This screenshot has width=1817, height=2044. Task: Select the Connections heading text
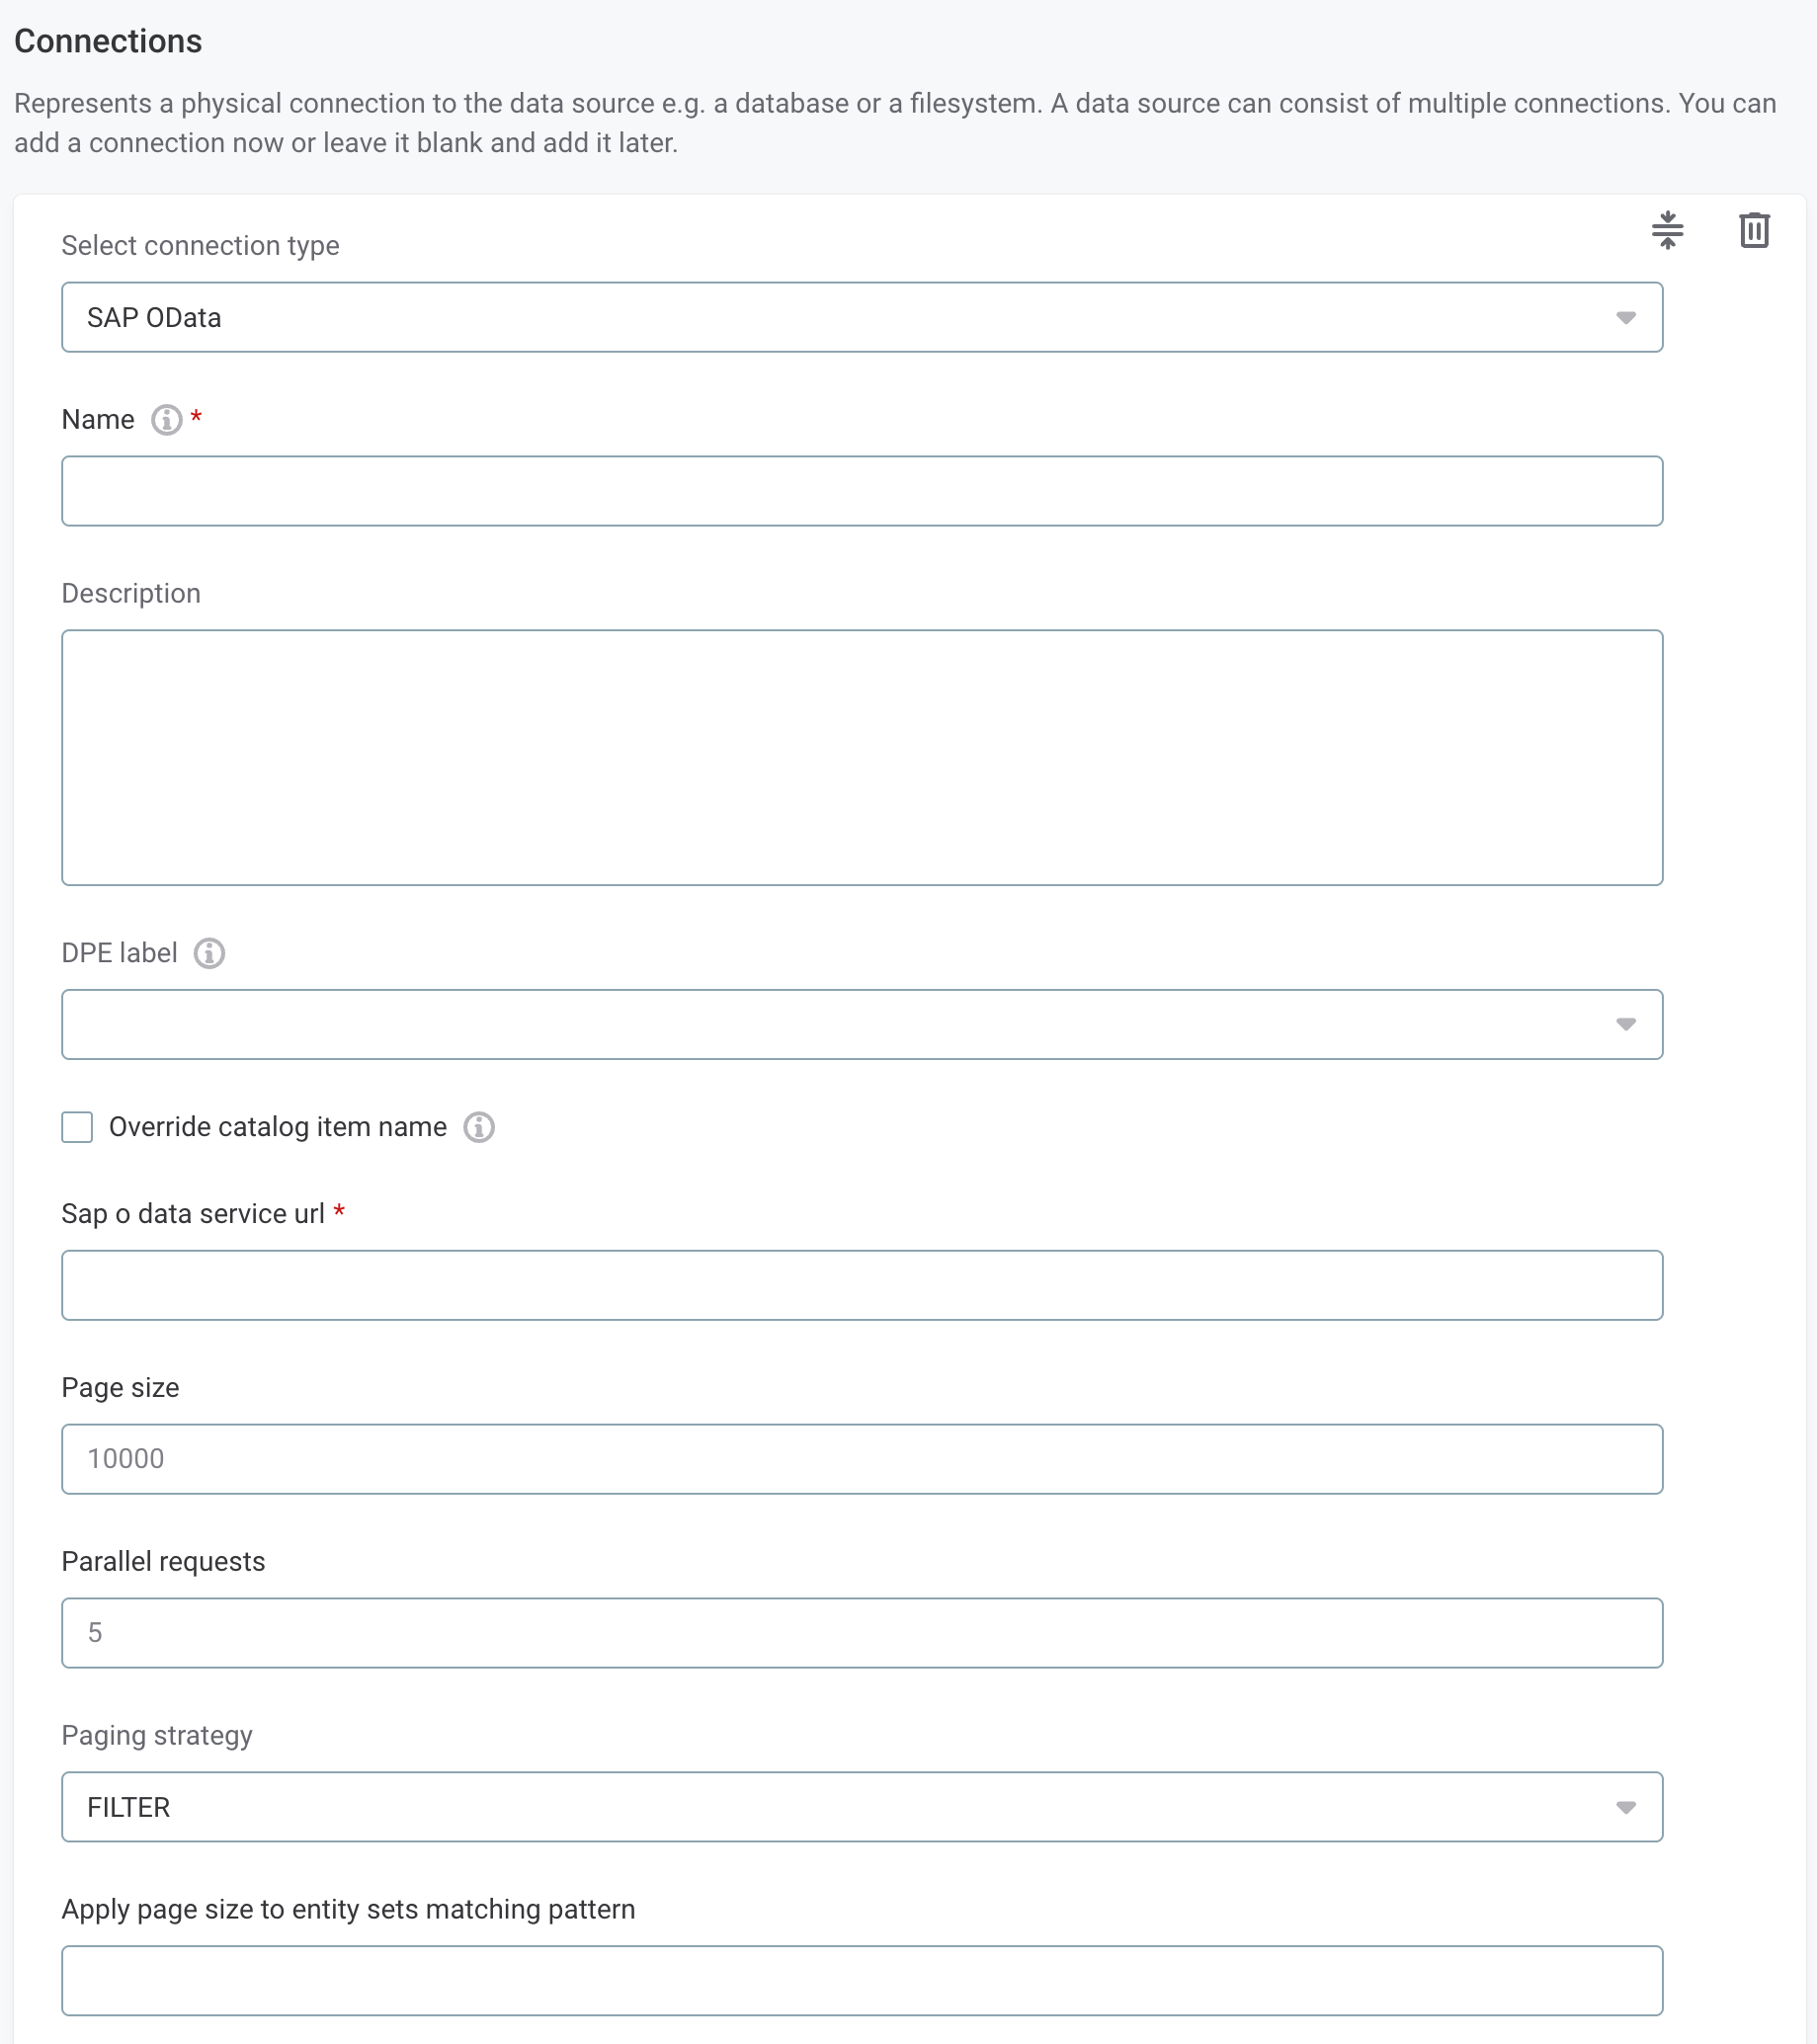[108, 41]
